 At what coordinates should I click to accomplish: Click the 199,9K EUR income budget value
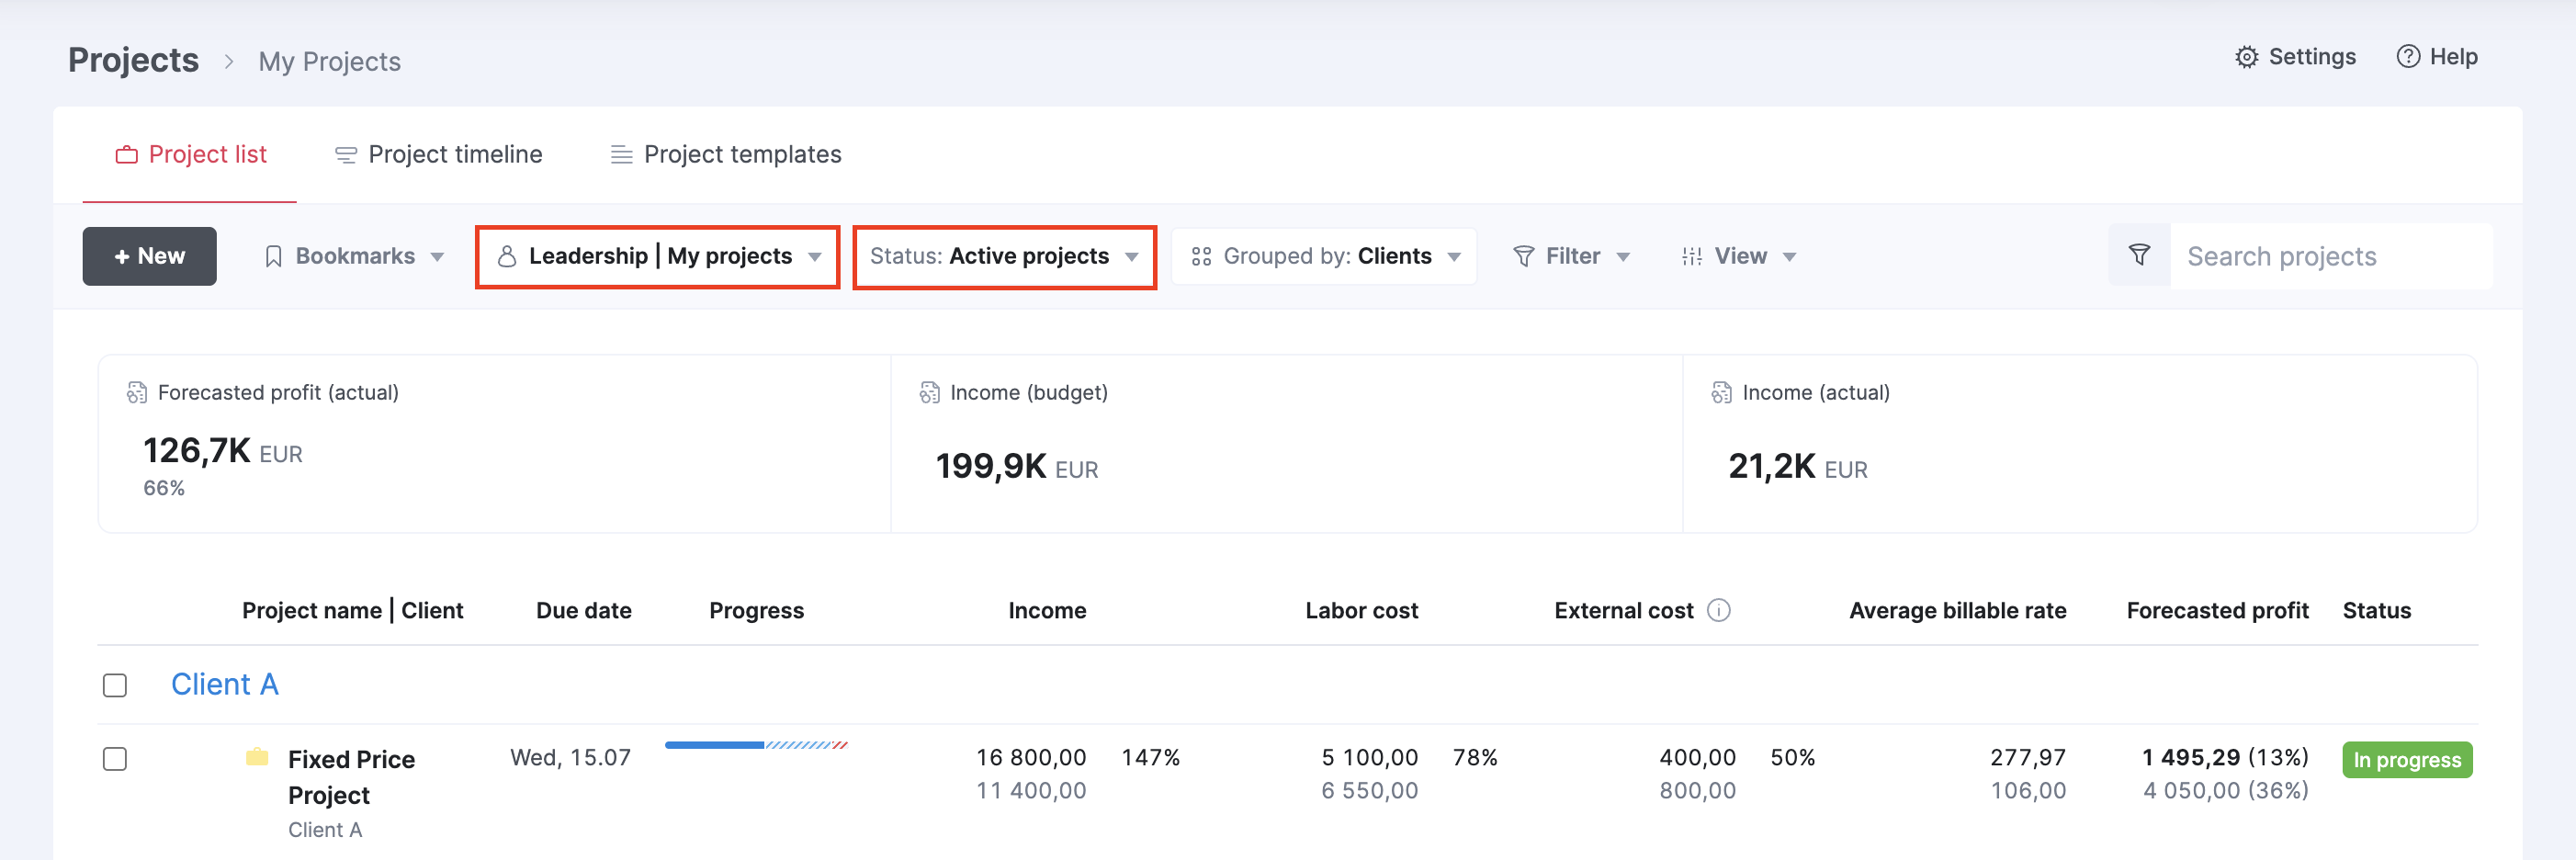click(x=1017, y=467)
